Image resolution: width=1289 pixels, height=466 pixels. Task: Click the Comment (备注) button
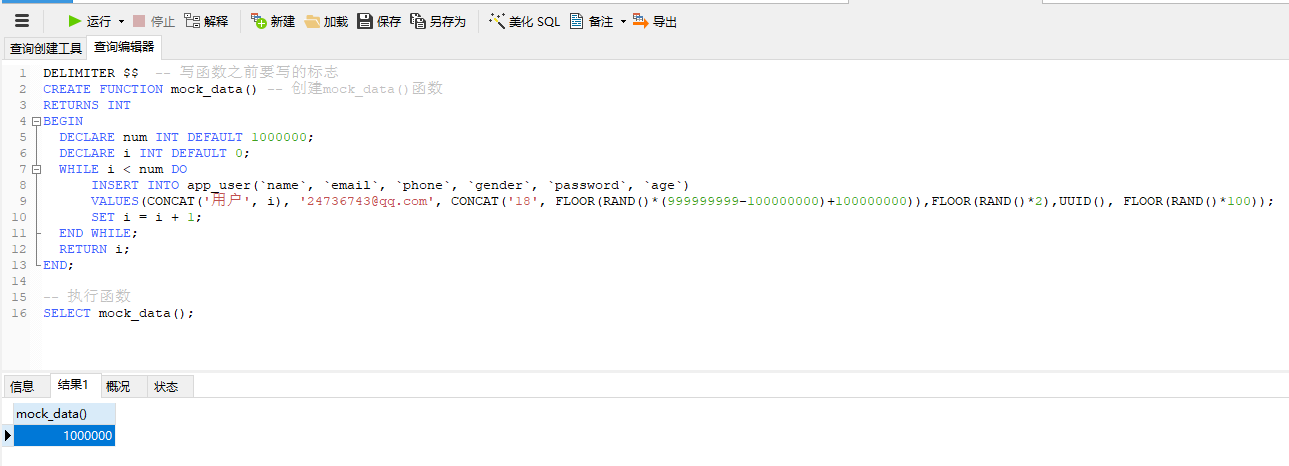[x=591, y=21]
